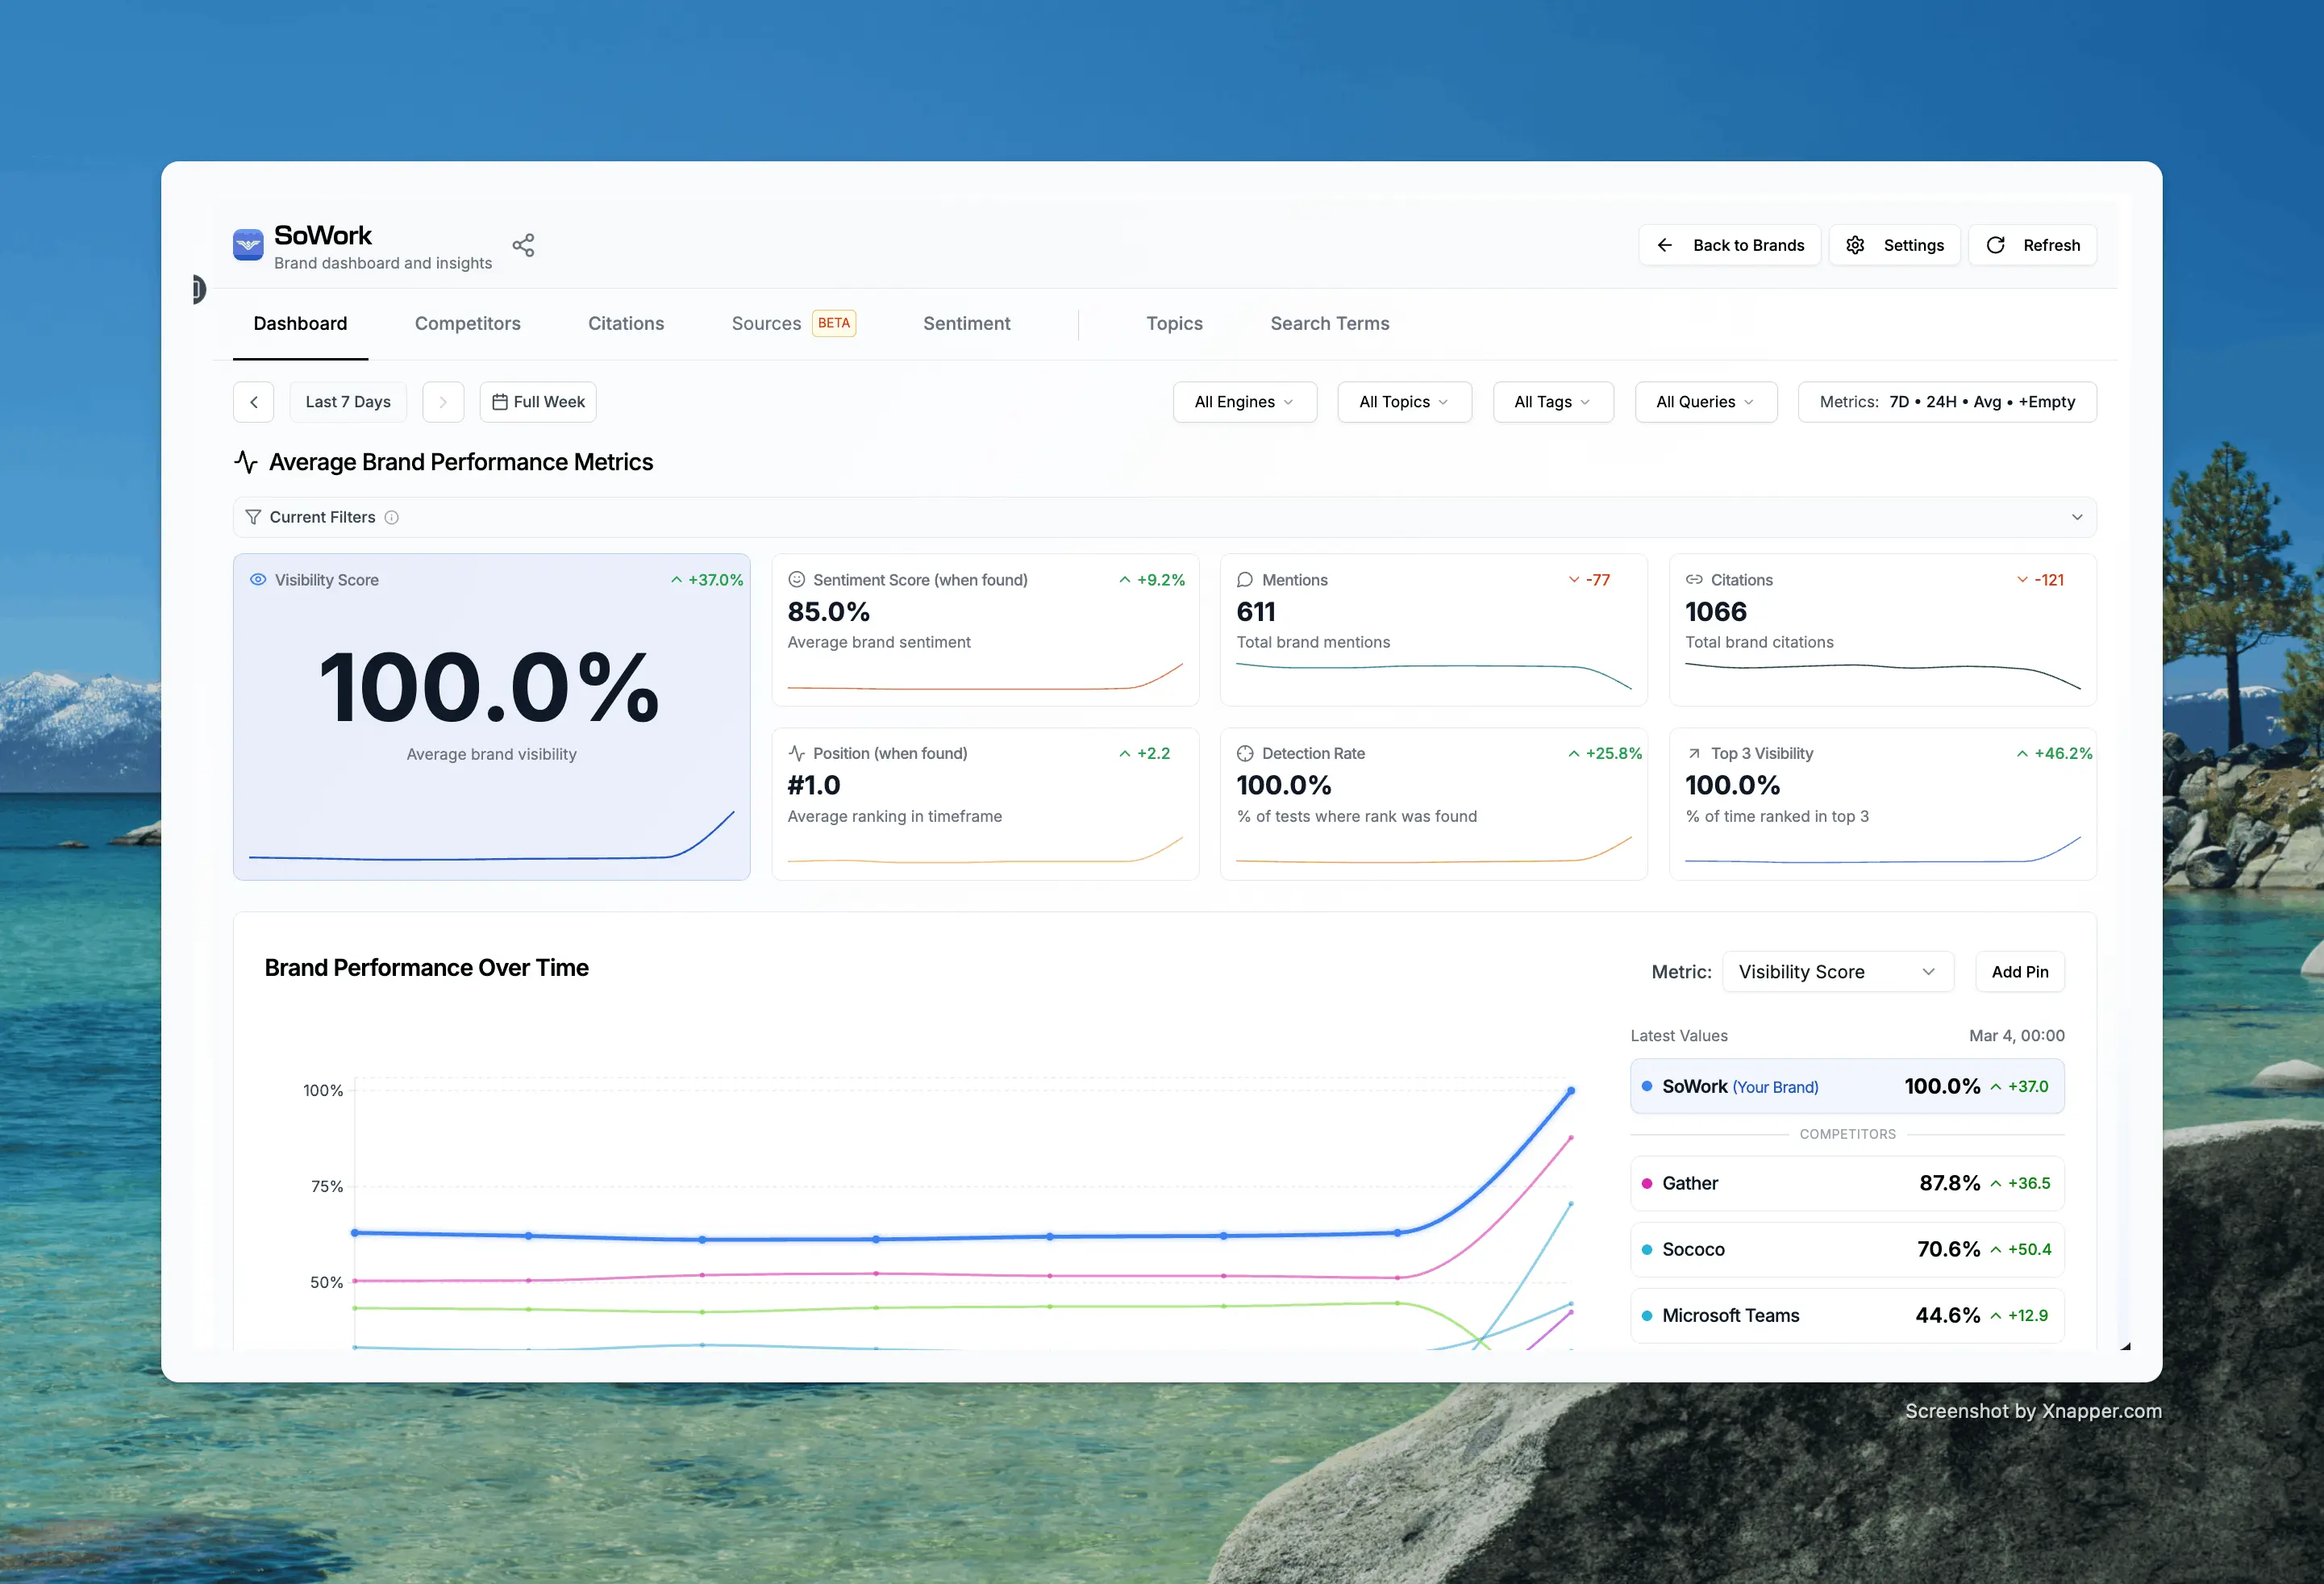2324x1584 pixels.
Task: Click the smiley icon on Sentiment Score card
Action: click(796, 579)
